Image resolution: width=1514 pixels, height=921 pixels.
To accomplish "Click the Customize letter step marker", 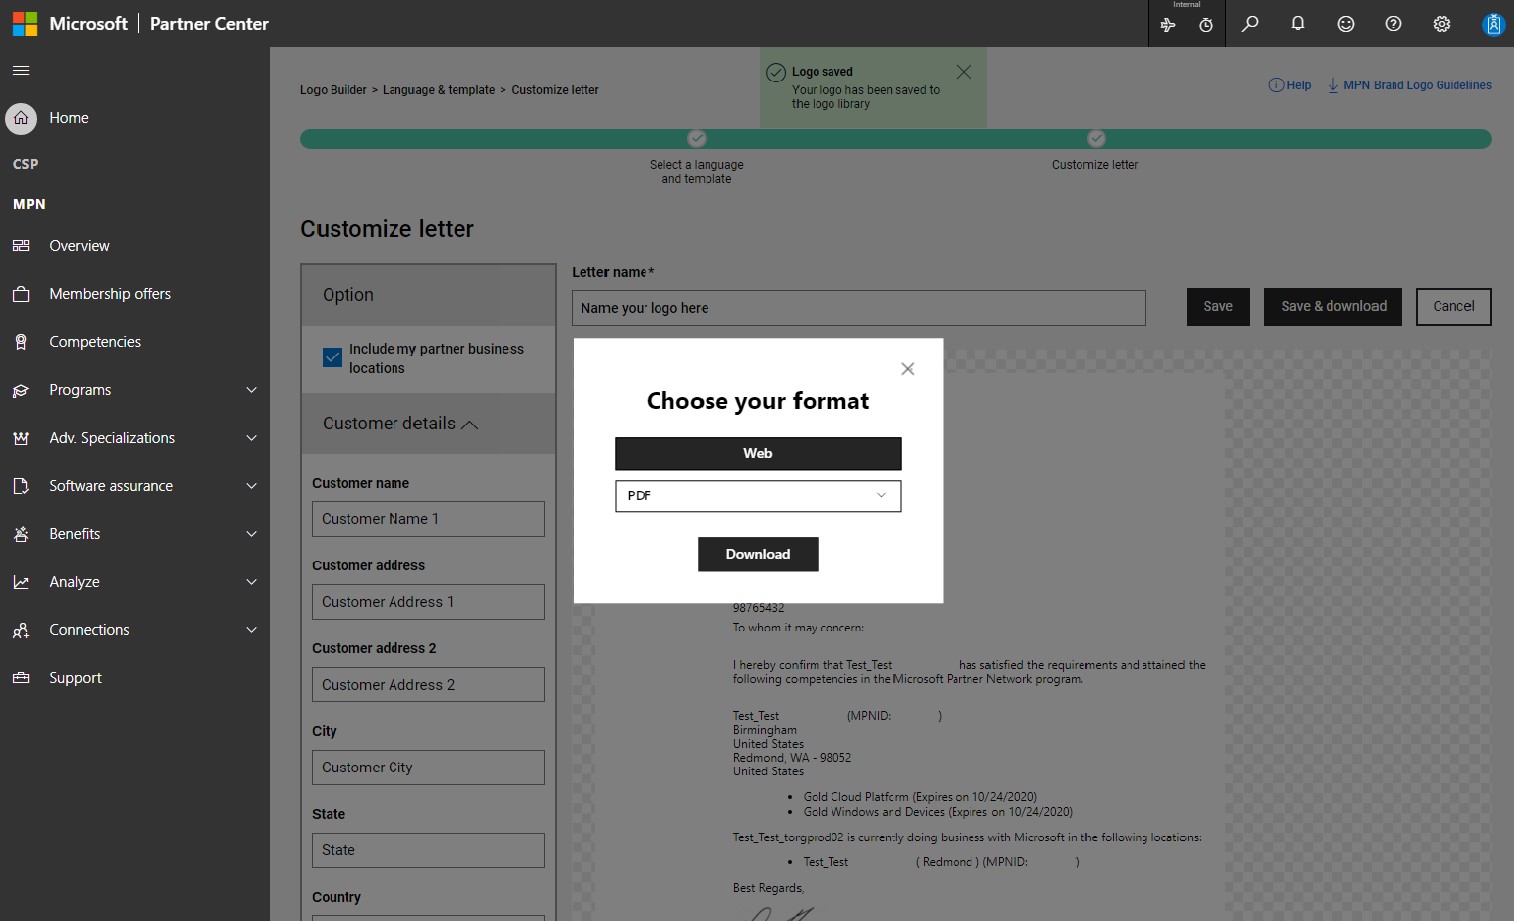I will 1097,138.
